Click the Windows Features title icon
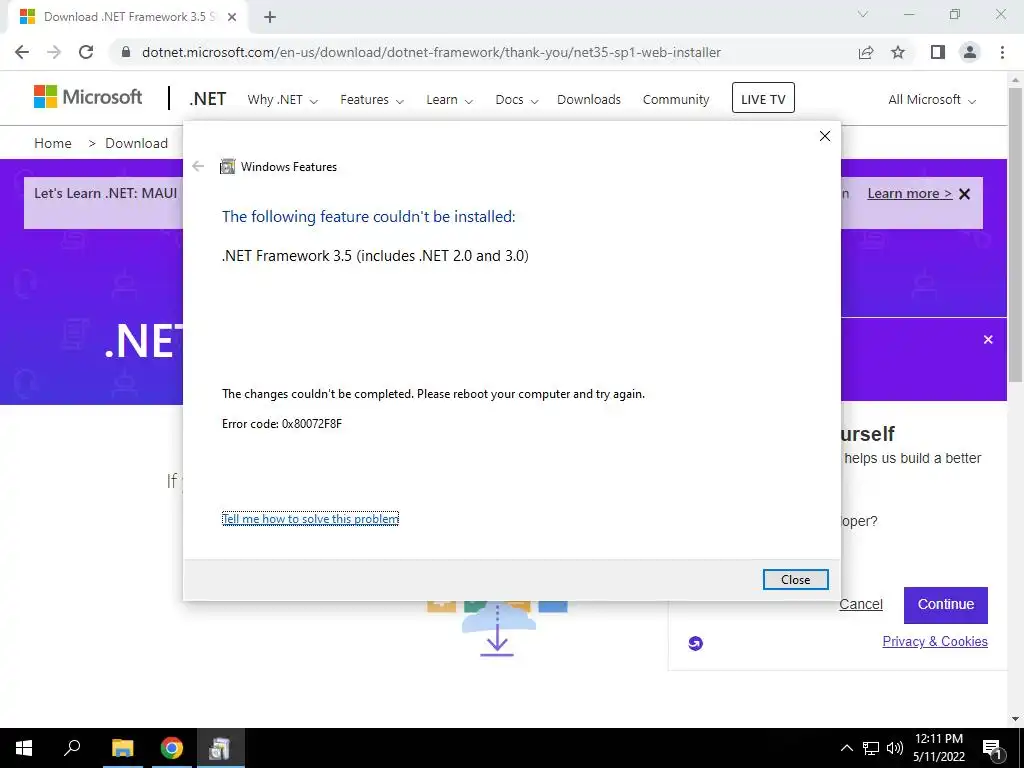 click(227, 167)
